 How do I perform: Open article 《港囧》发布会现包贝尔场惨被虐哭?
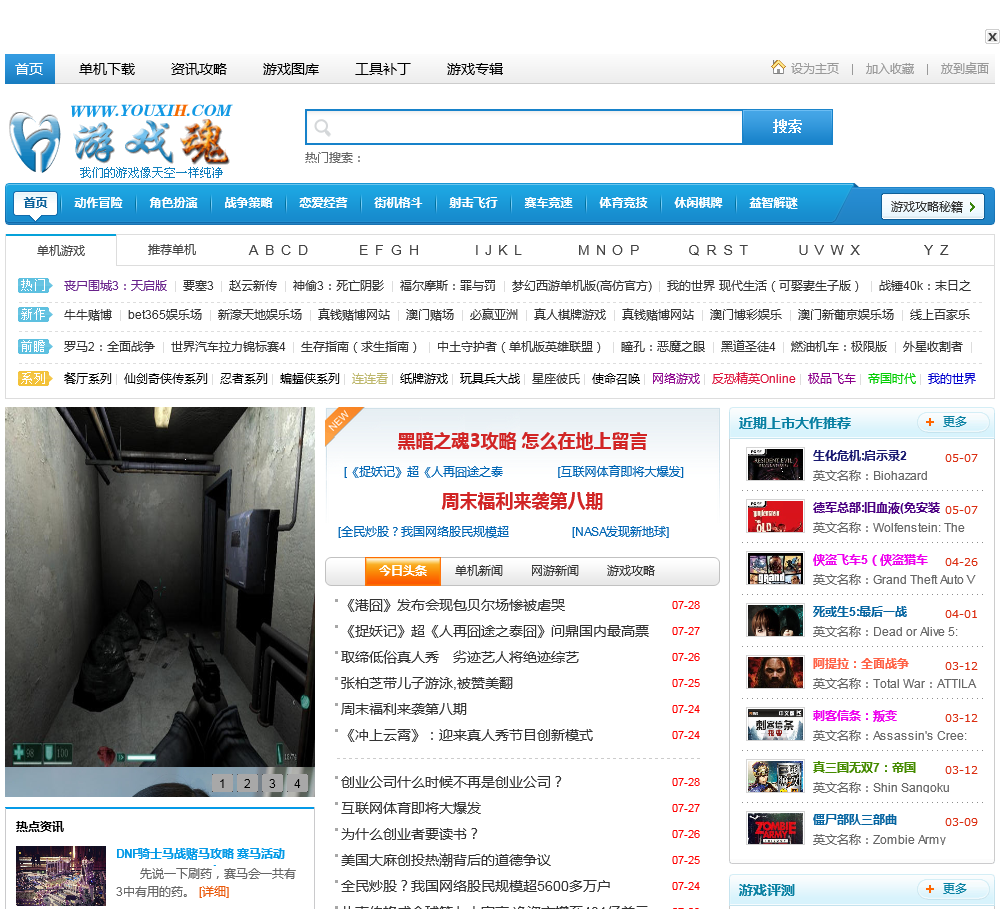453,605
